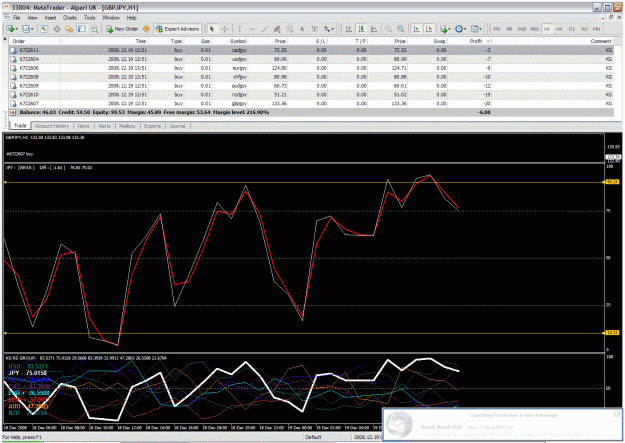Toggle the Expert Advisors button
Screen dimensions: 625x443
click(x=177, y=29)
